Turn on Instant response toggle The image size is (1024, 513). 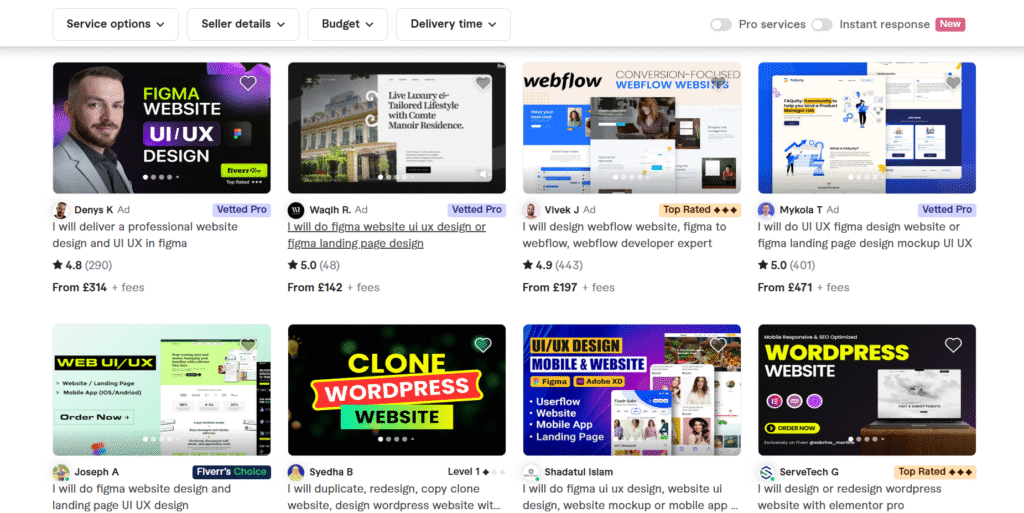click(822, 24)
